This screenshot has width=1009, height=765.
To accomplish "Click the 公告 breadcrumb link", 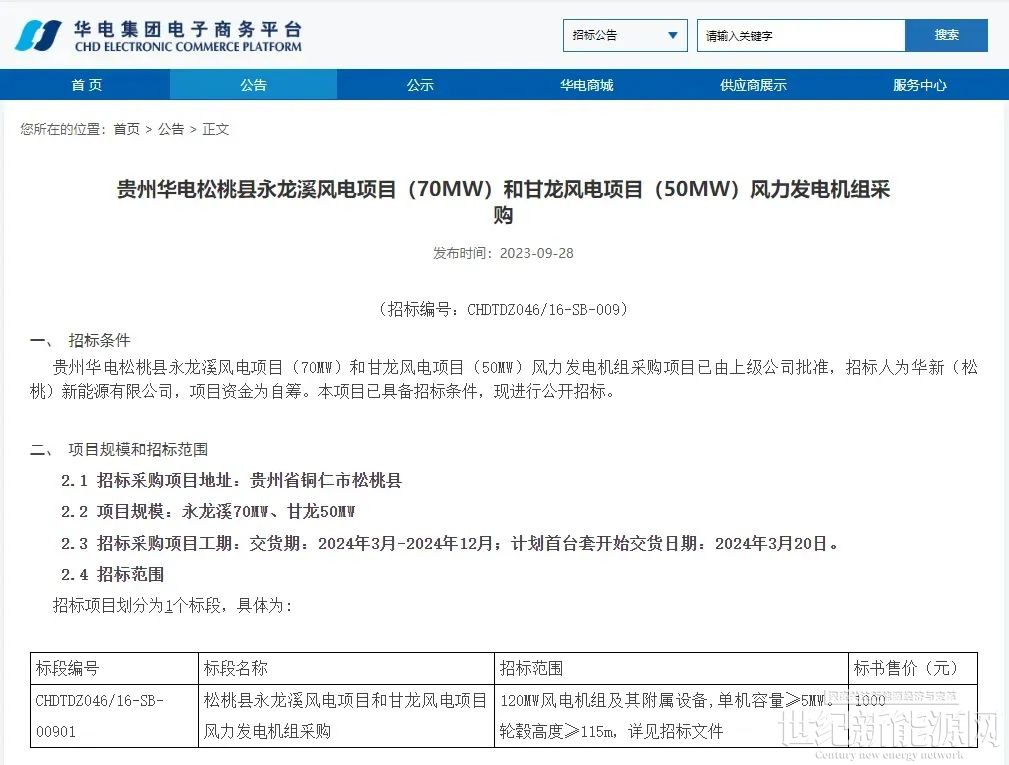I will click(171, 129).
